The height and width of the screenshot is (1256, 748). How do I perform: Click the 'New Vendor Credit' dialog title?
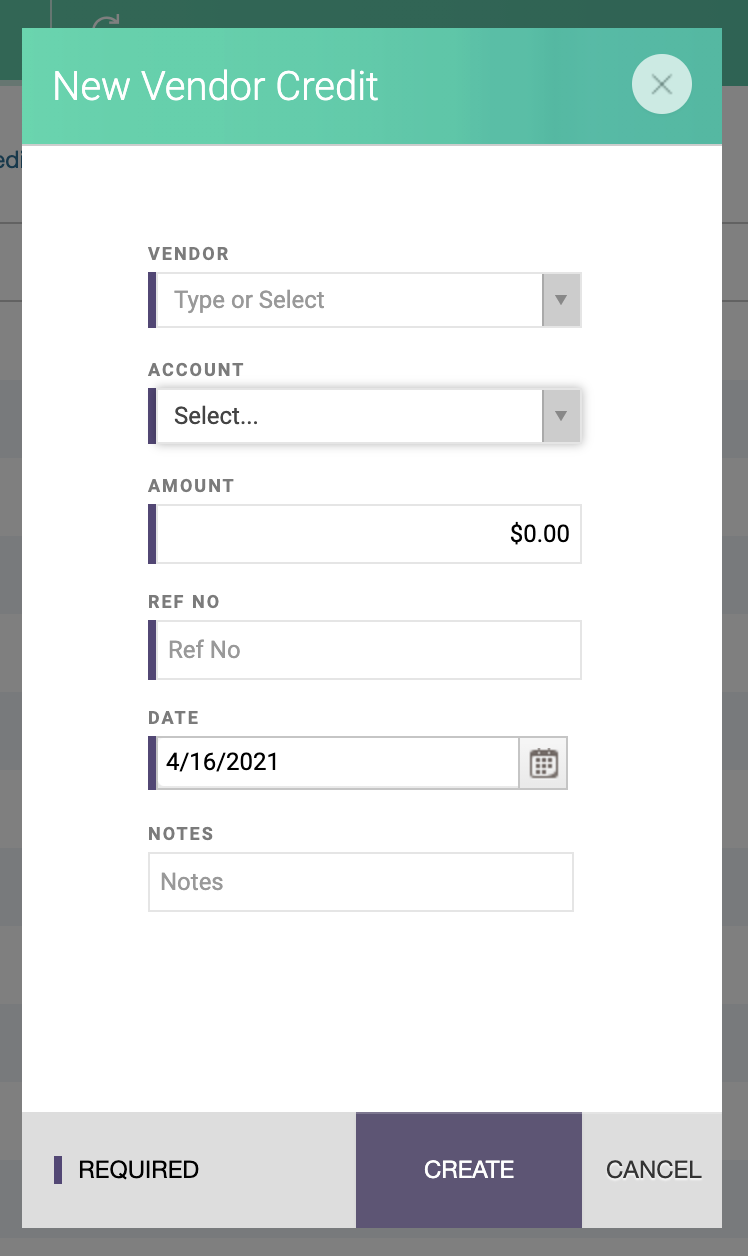[216, 86]
